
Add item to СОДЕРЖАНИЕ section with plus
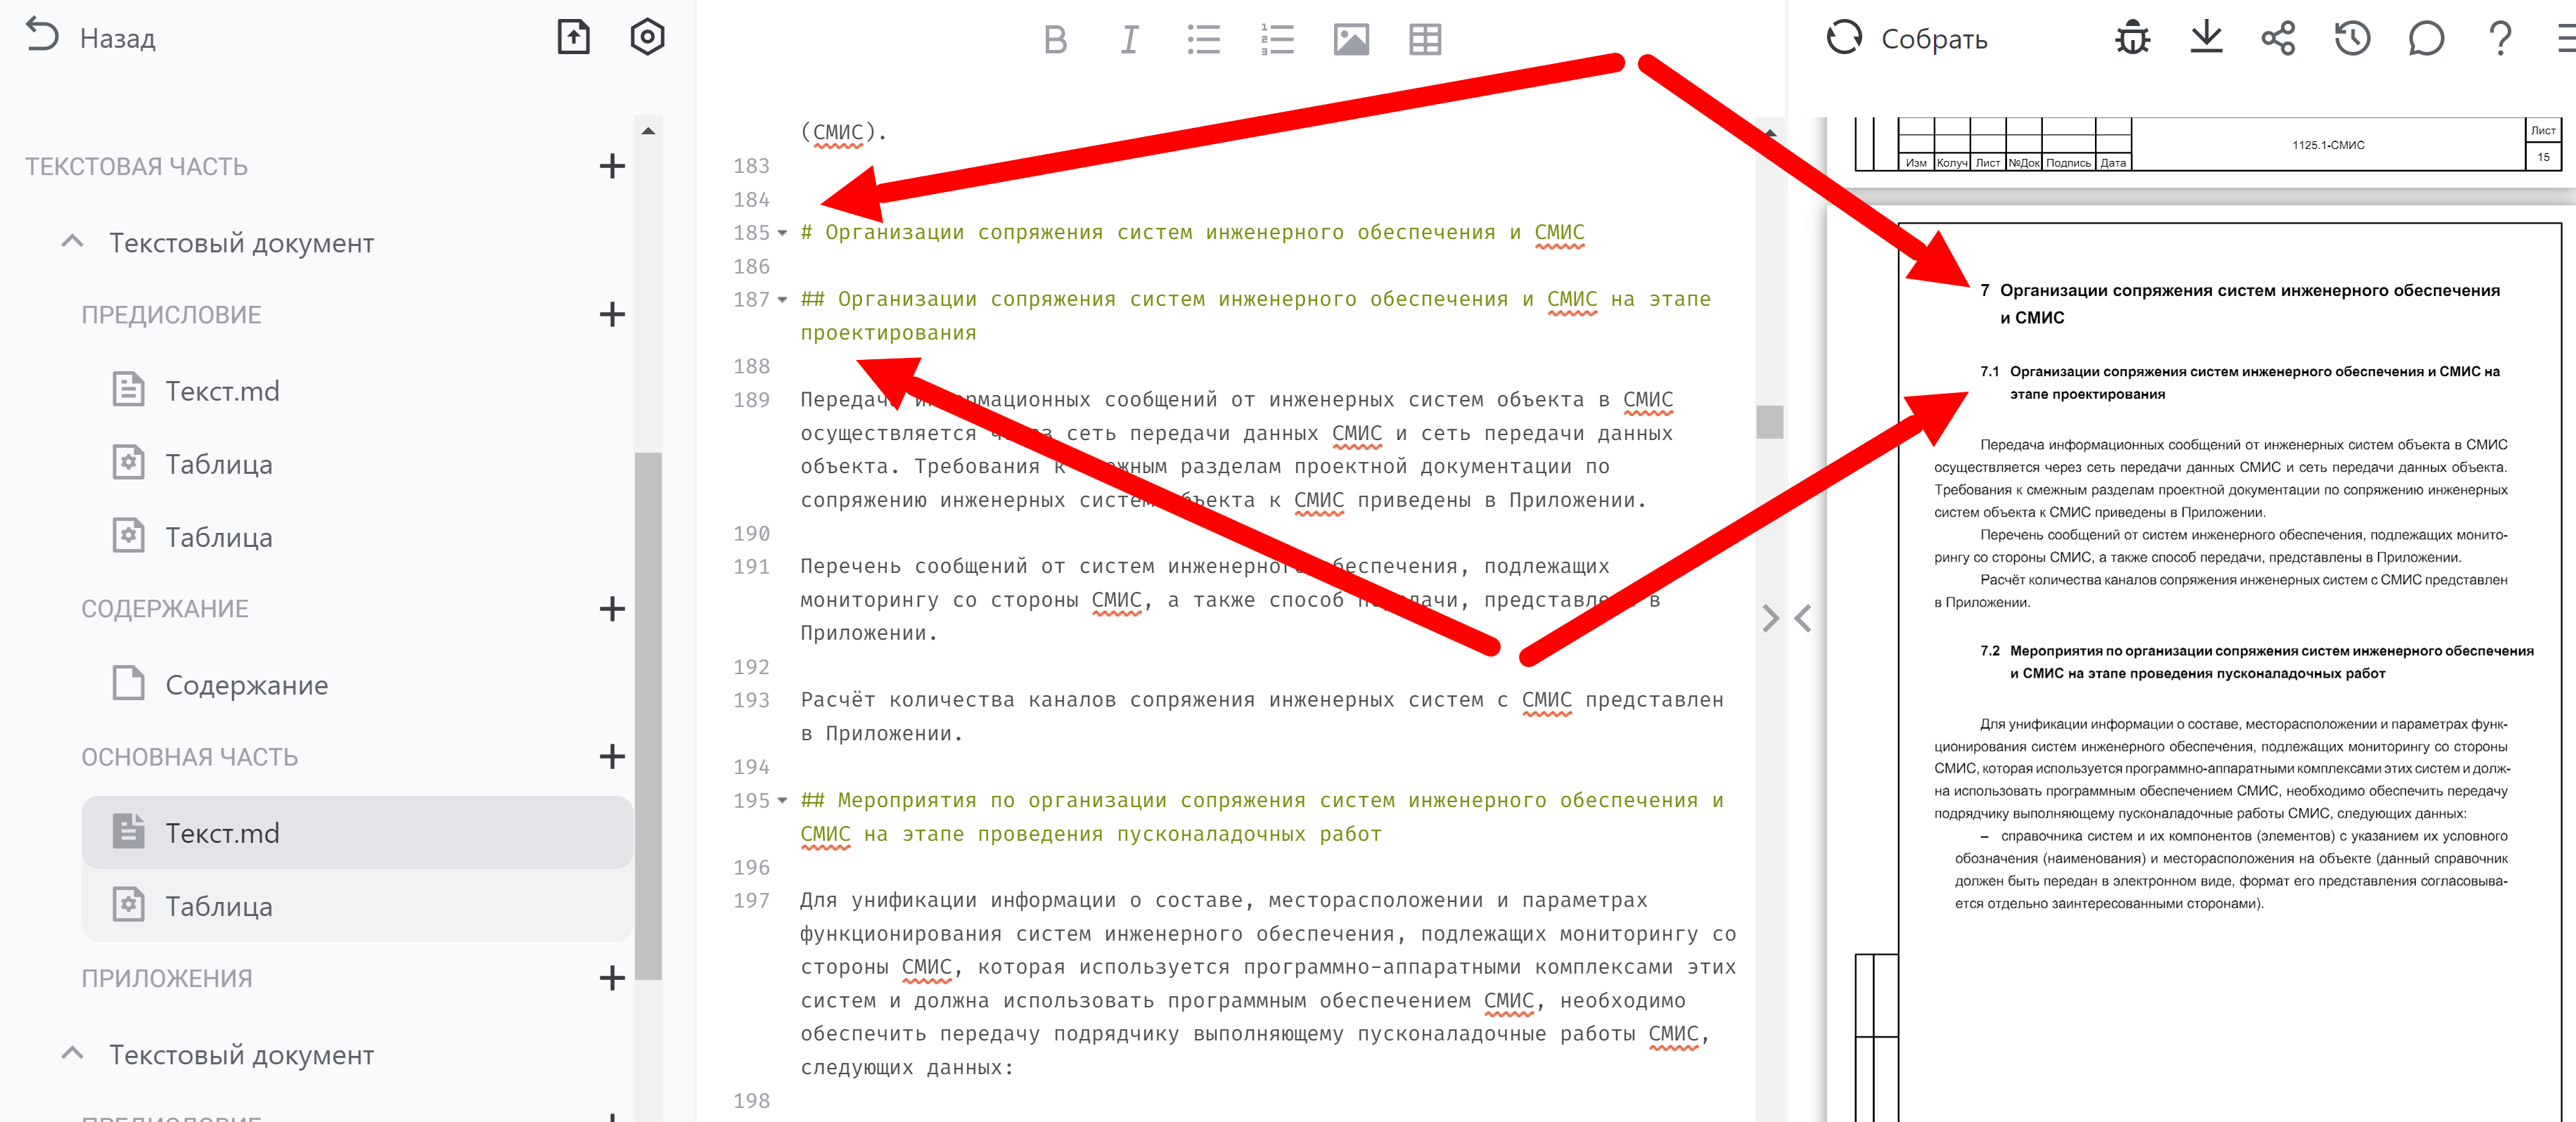[x=612, y=608]
